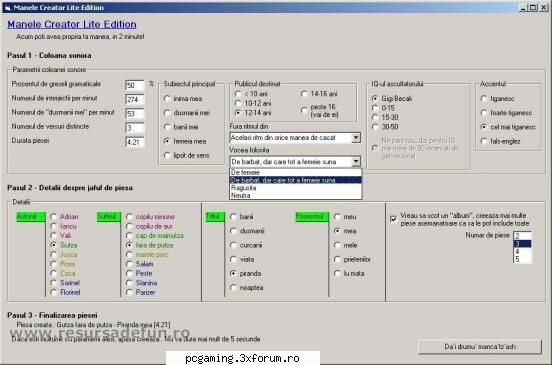
Task: Choose suffix Parizer
Action: click(x=129, y=292)
